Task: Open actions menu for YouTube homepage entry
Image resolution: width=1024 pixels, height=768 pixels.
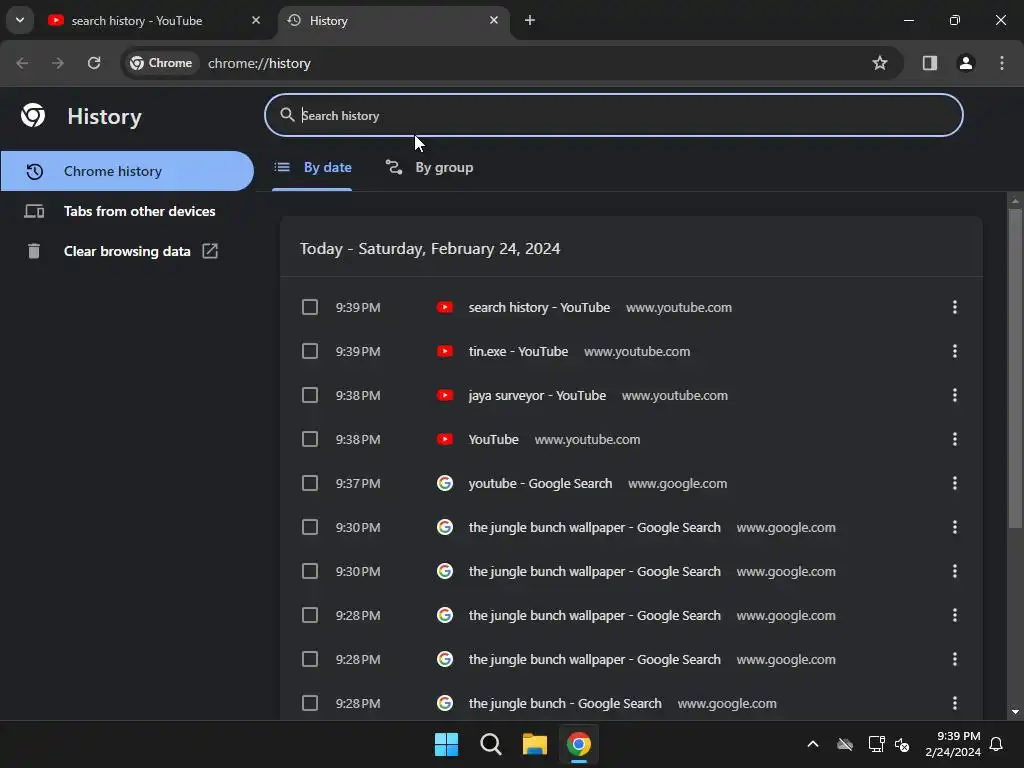Action: coord(955,439)
